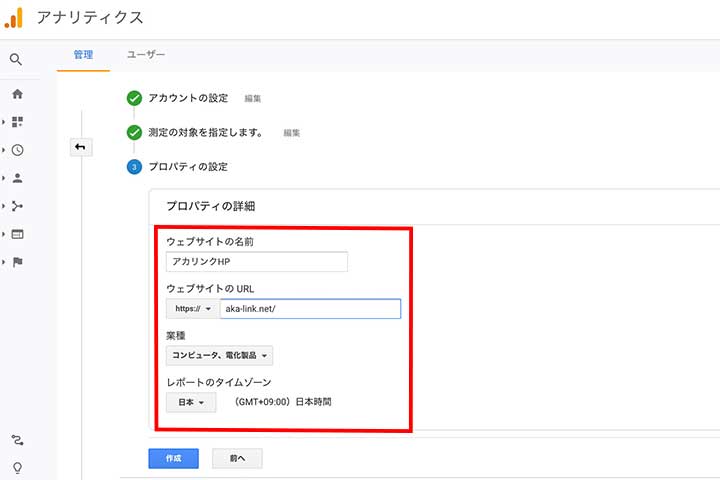Expand the Audience sidebar section arrow
The height and width of the screenshot is (480, 720).
click(3, 178)
